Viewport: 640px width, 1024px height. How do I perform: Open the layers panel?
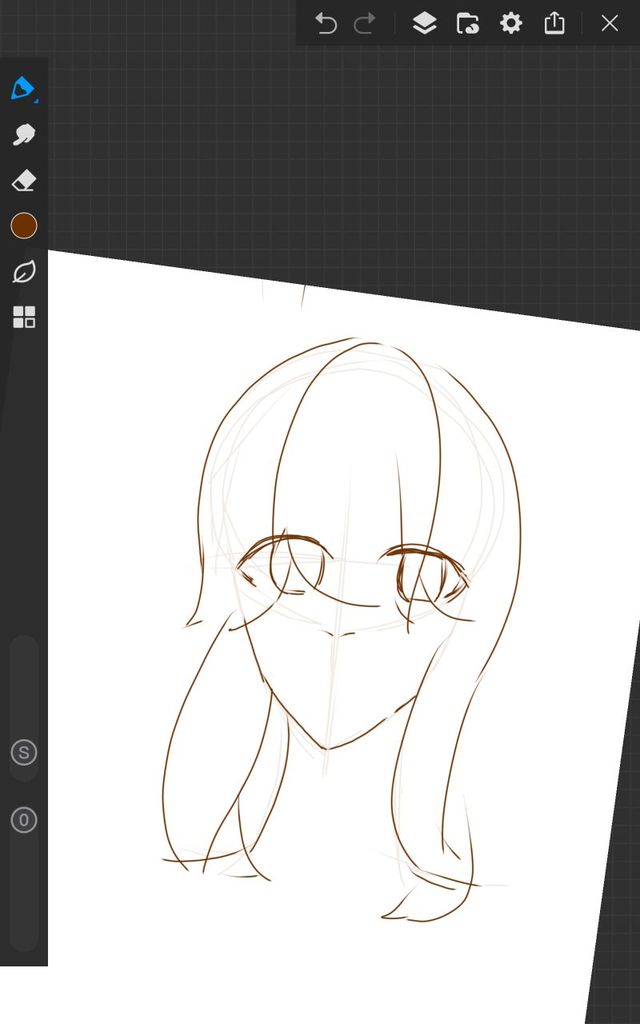(424, 23)
